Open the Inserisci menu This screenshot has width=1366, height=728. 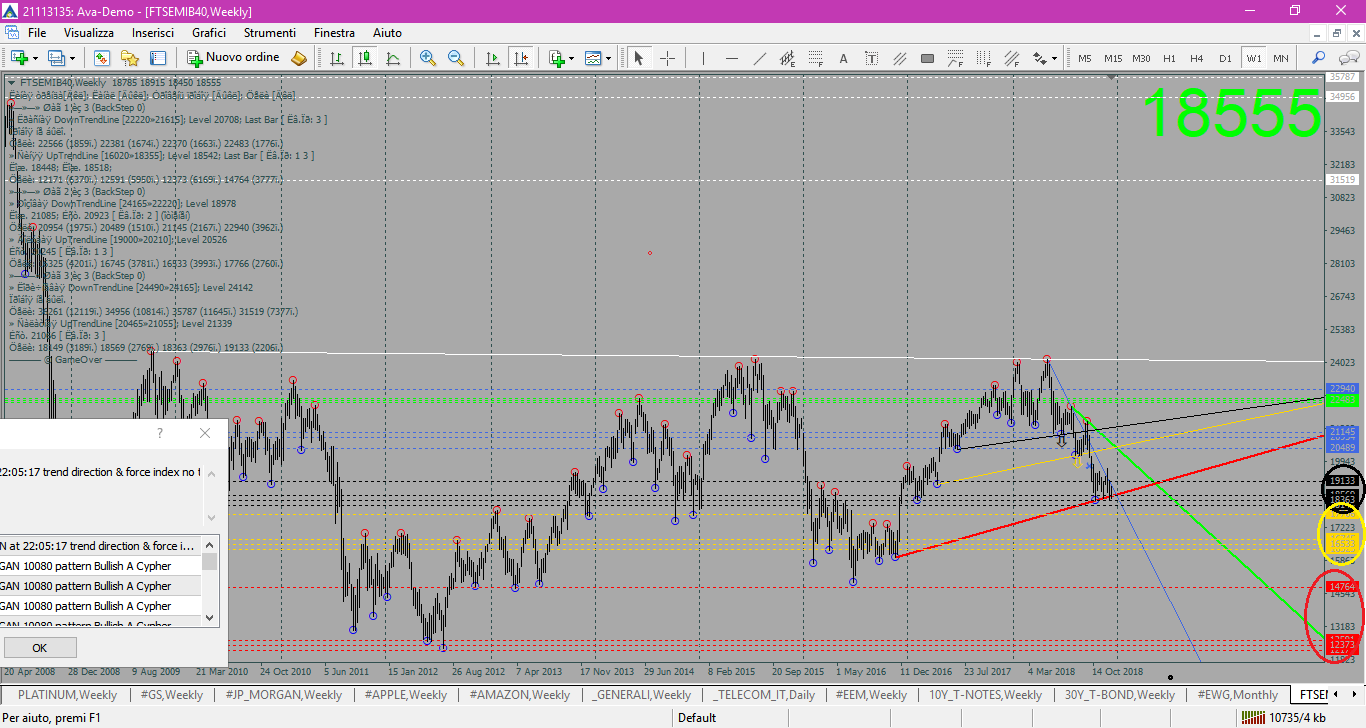coord(153,33)
